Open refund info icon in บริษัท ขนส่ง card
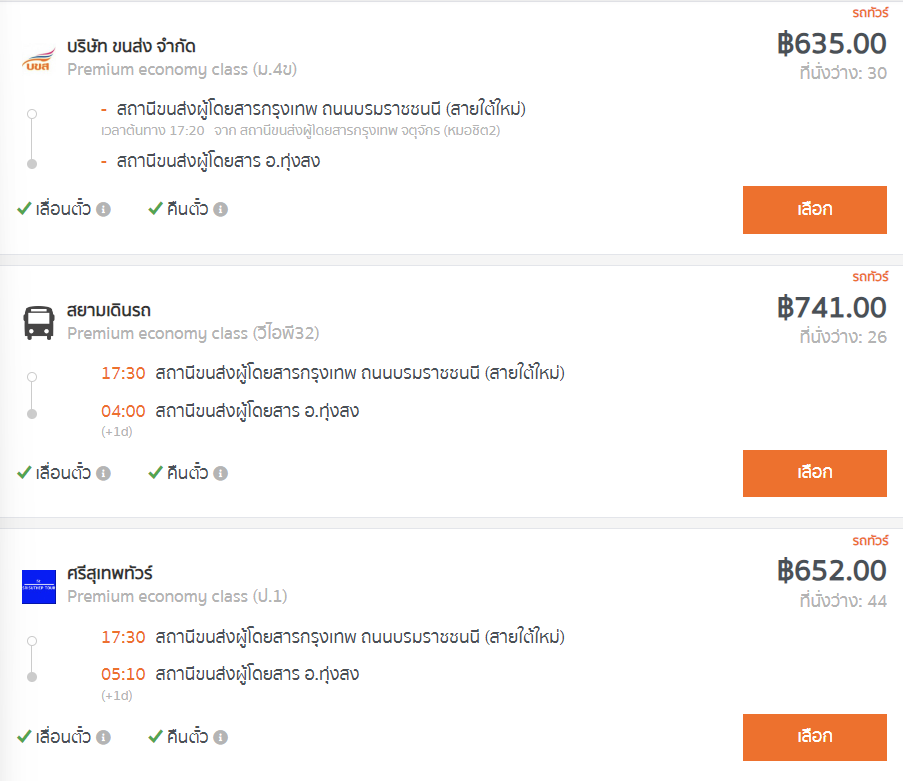 [x=221, y=210]
